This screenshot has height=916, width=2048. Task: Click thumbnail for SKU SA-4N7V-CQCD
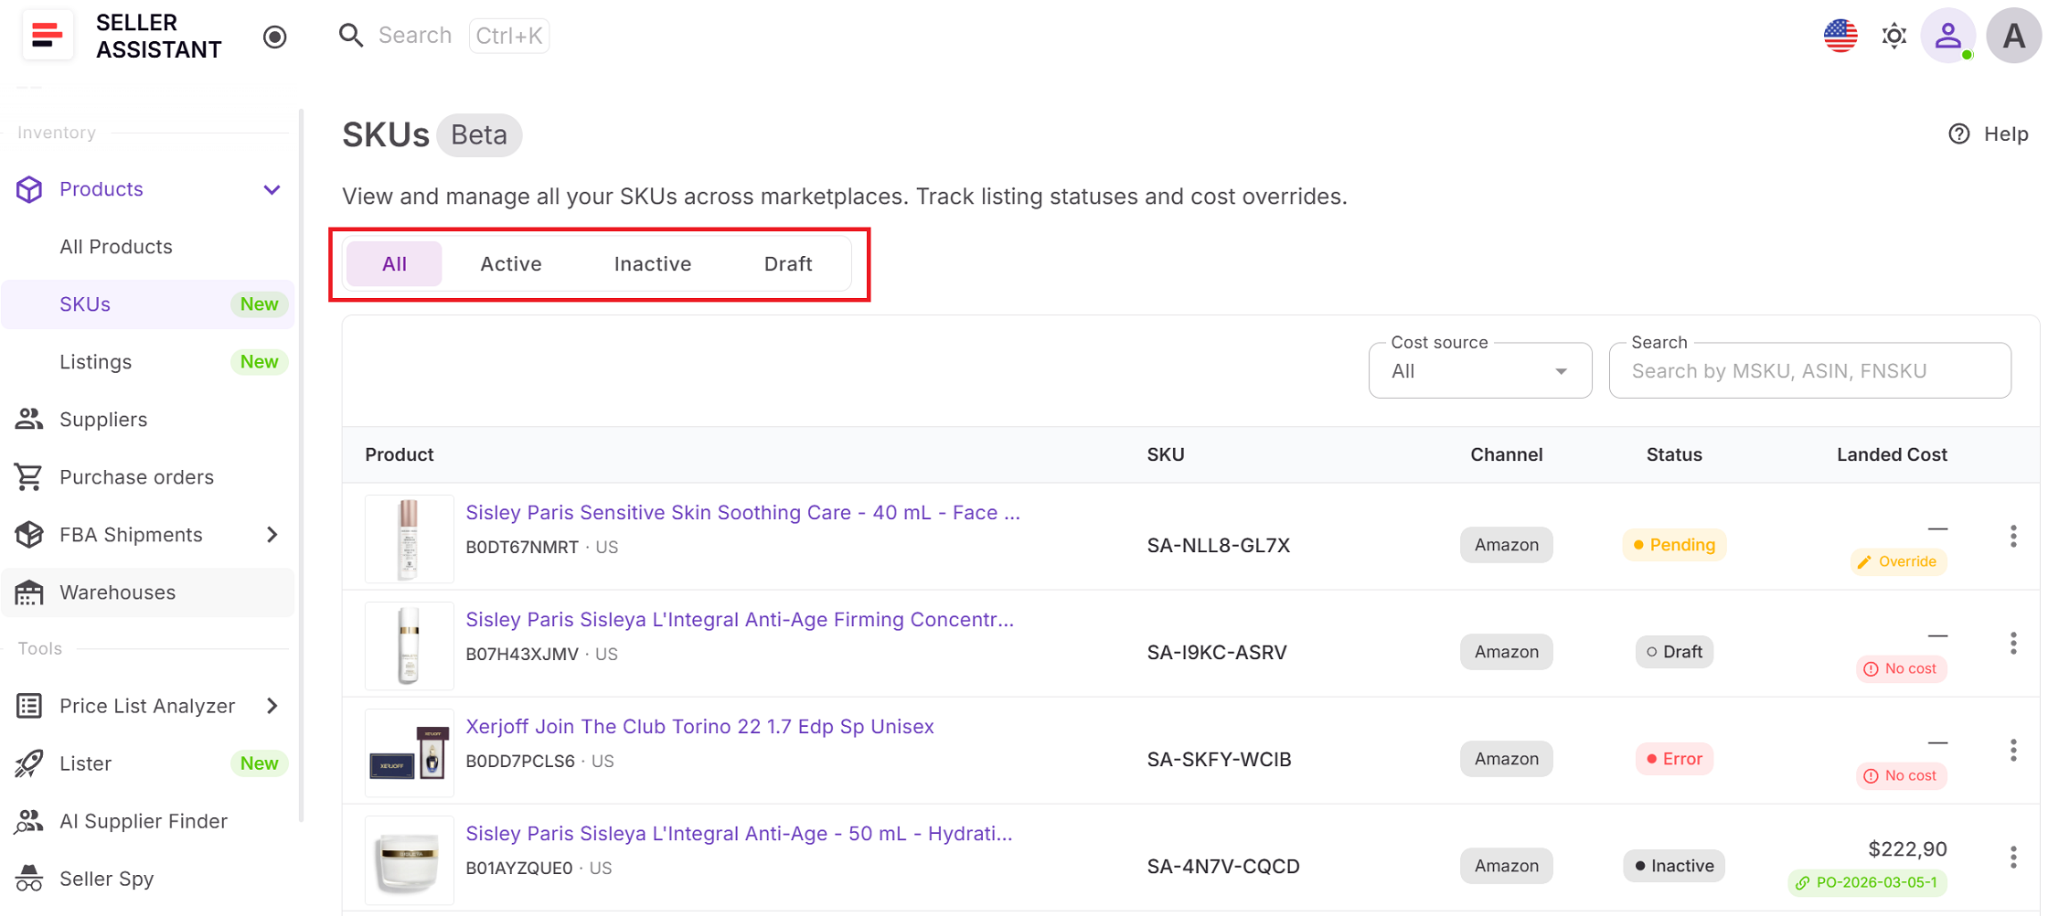409,860
